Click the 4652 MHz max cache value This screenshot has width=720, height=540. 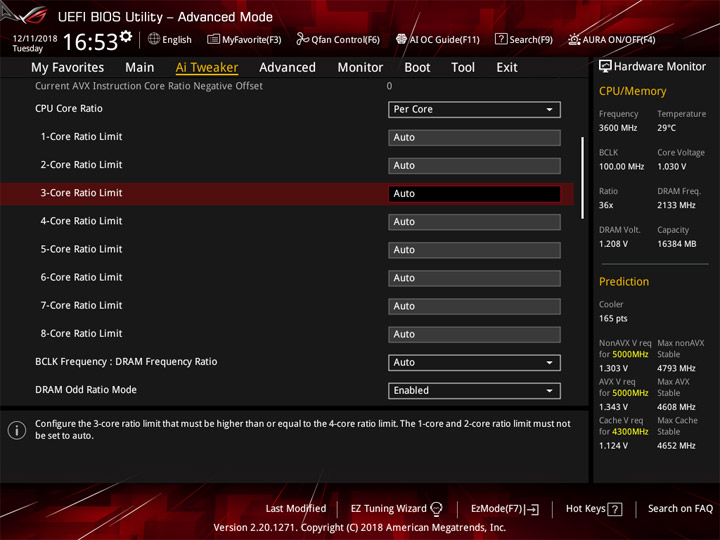676,446
